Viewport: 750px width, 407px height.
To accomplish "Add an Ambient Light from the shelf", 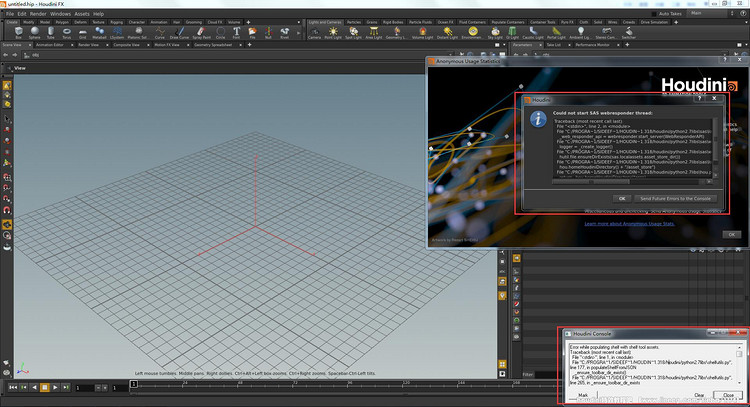I will click(580, 33).
